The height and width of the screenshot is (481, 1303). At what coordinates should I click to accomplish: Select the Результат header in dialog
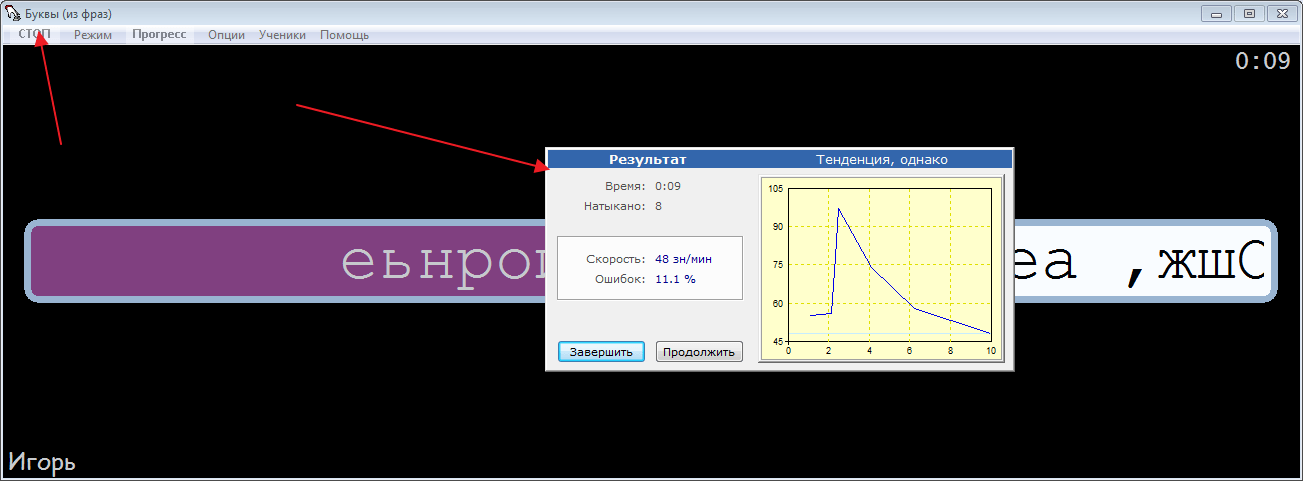coord(647,159)
